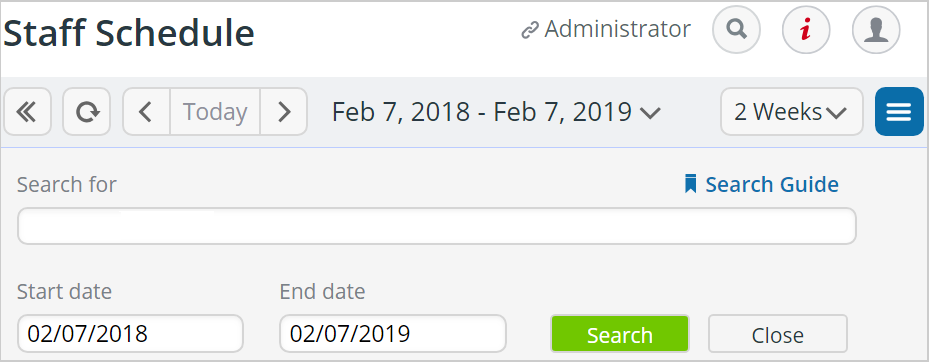
Task: Refresh the schedule with the reload icon
Action: (x=87, y=111)
